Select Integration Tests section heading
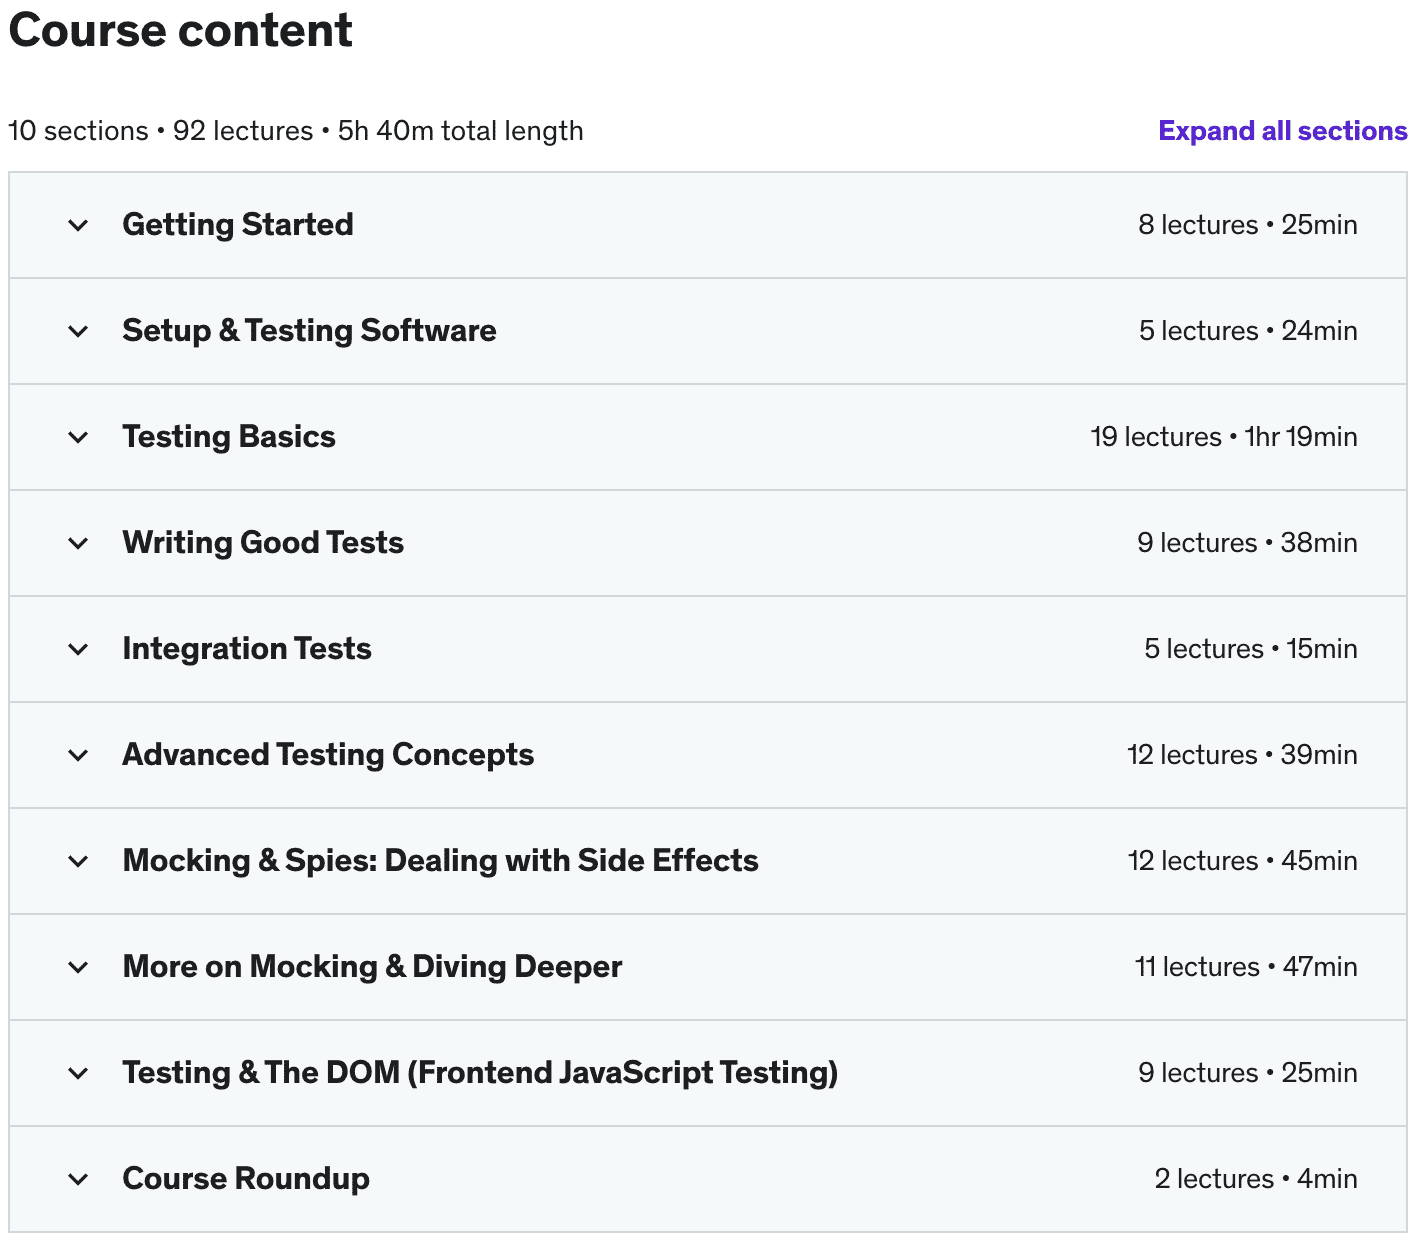This screenshot has height=1249, width=1418. pyautogui.click(x=247, y=649)
